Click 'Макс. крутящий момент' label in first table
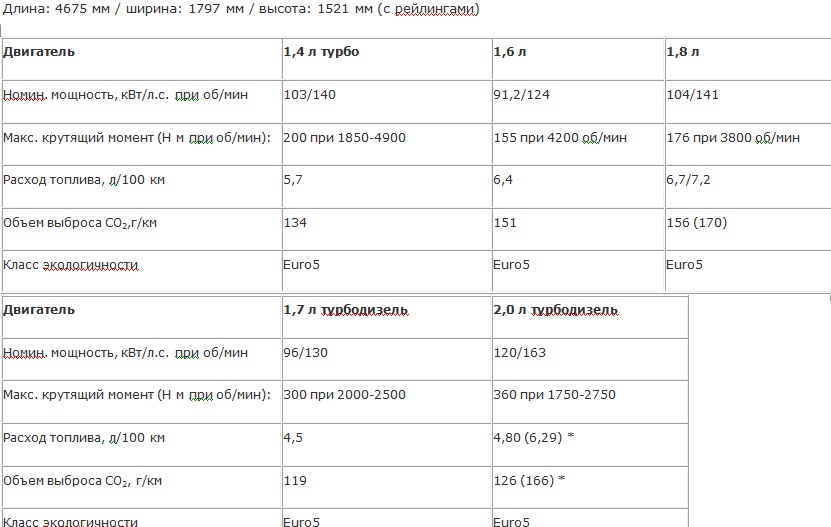The image size is (831, 527). click(137, 138)
